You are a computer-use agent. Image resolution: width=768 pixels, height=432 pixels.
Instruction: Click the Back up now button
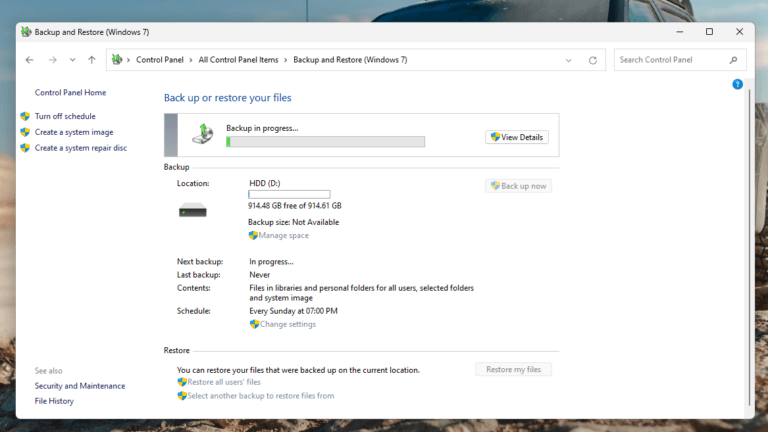click(518, 186)
